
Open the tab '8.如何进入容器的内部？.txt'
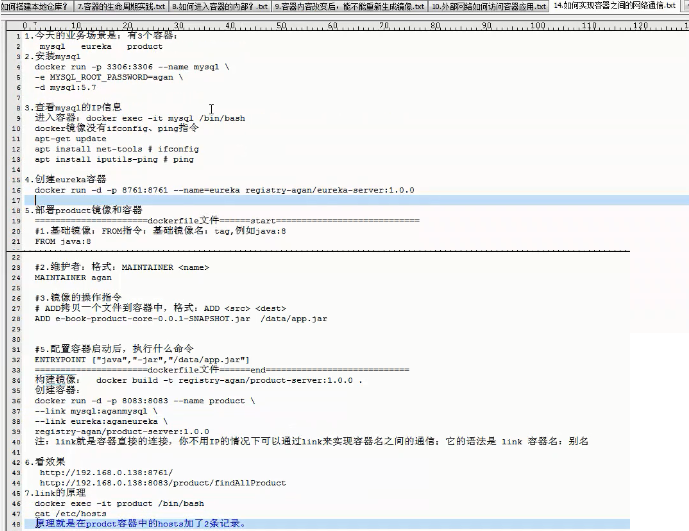coord(220,7)
